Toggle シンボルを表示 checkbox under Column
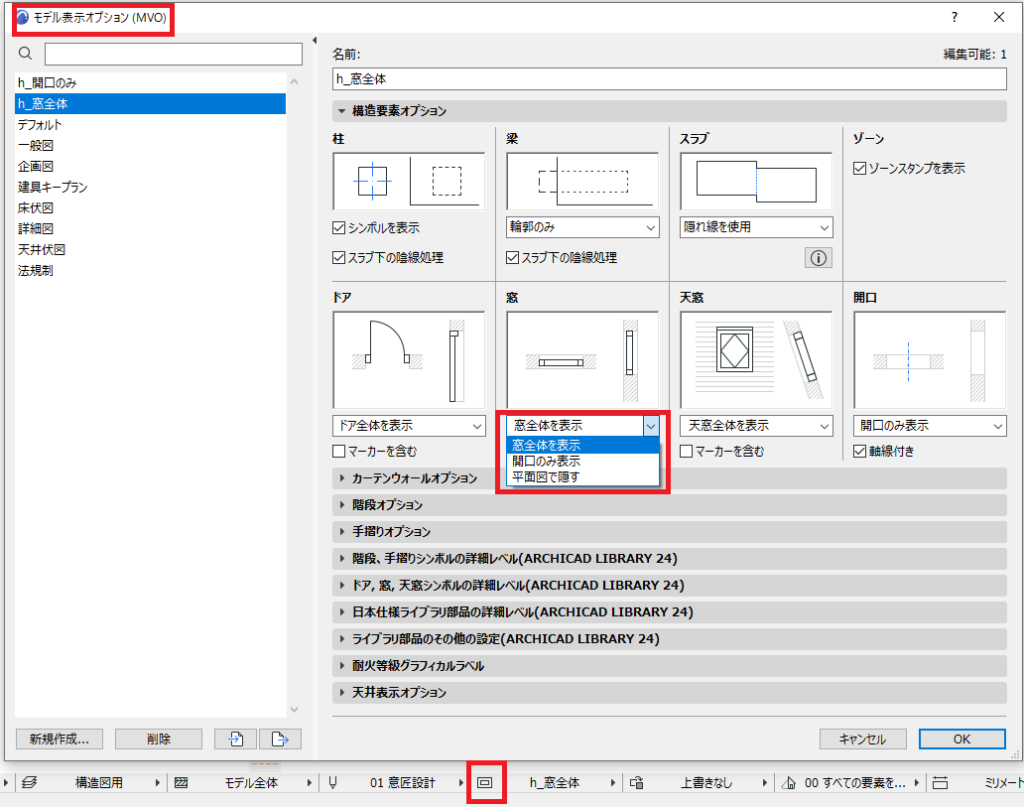 [x=338, y=228]
